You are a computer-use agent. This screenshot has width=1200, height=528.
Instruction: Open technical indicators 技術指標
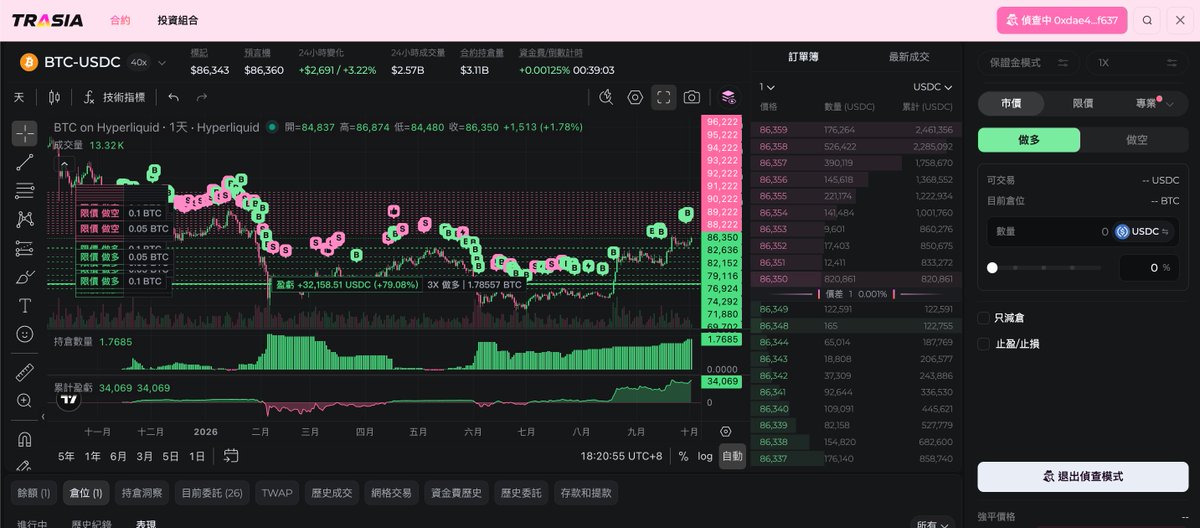tap(115, 97)
